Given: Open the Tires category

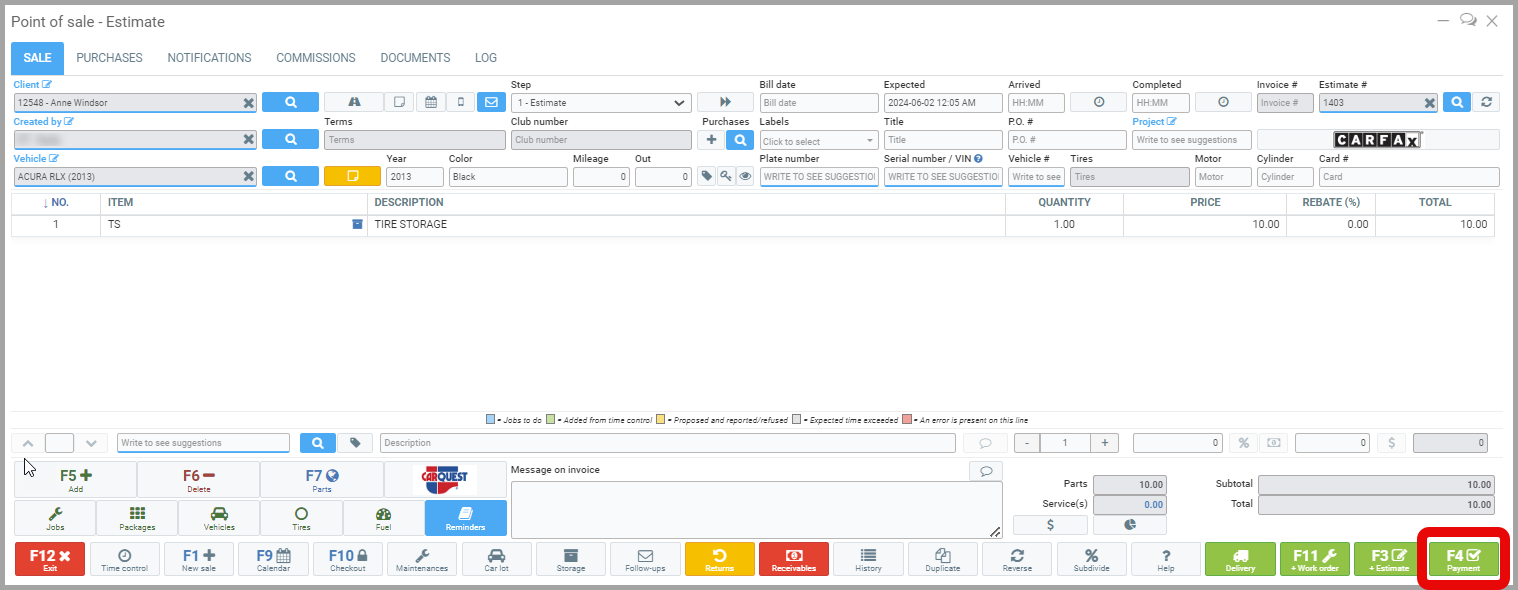Looking at the screenshot, I should pyautogui.click(x=301, y=518).
